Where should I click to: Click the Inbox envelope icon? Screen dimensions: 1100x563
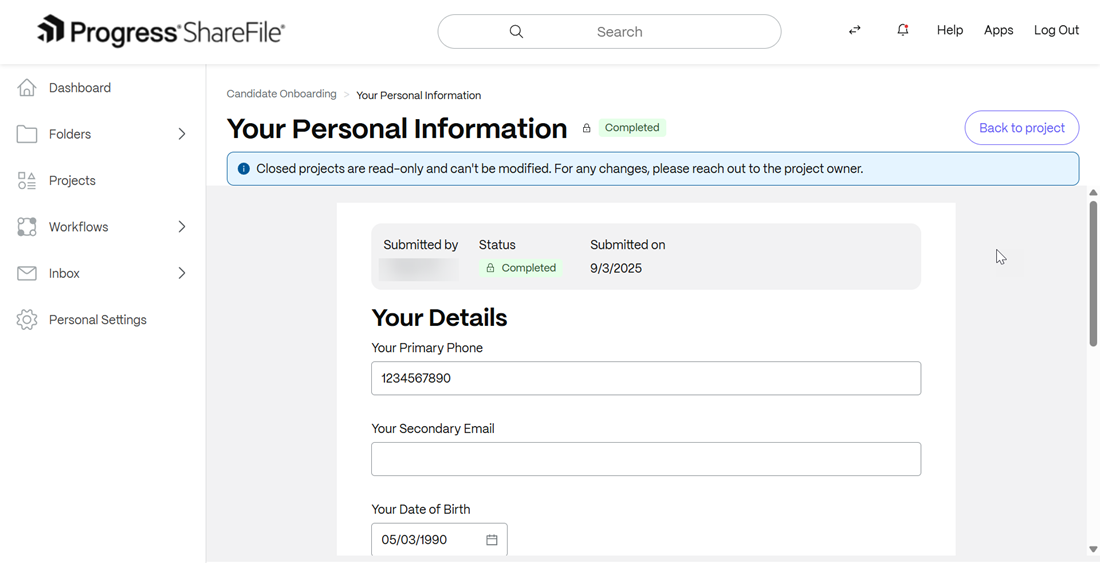(x=27, y=273)
